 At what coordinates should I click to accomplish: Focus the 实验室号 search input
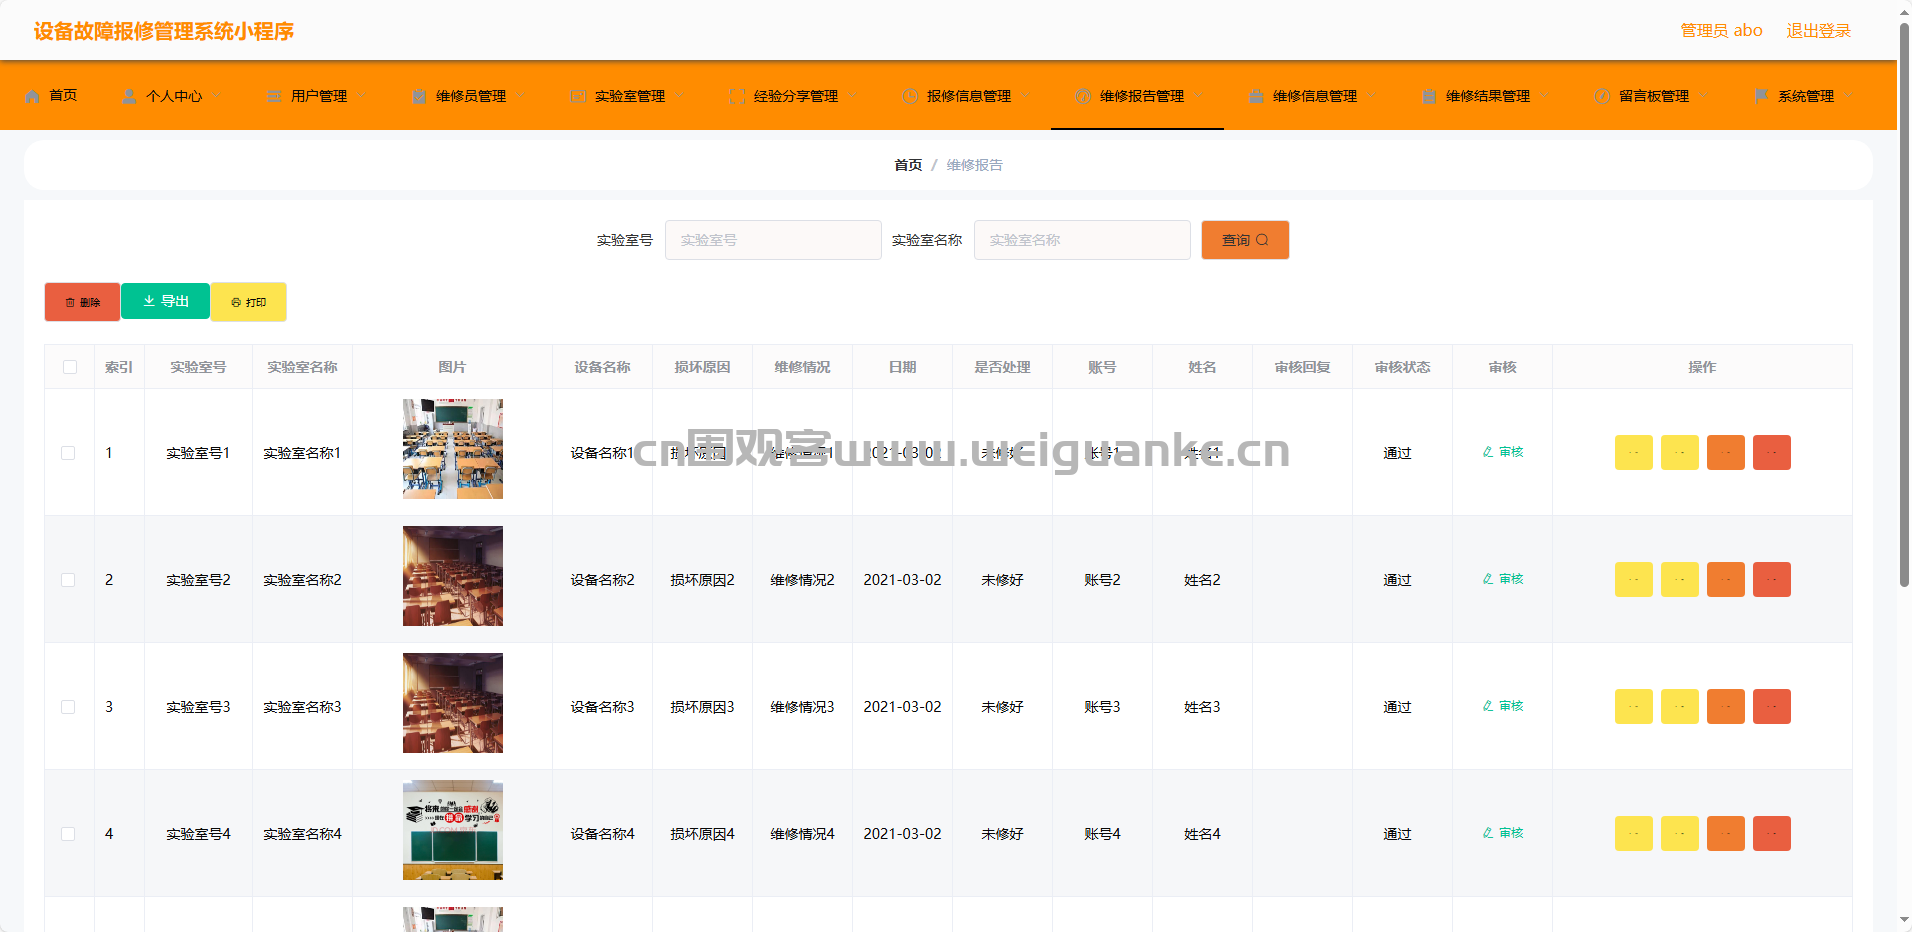(x=773, y=240)
